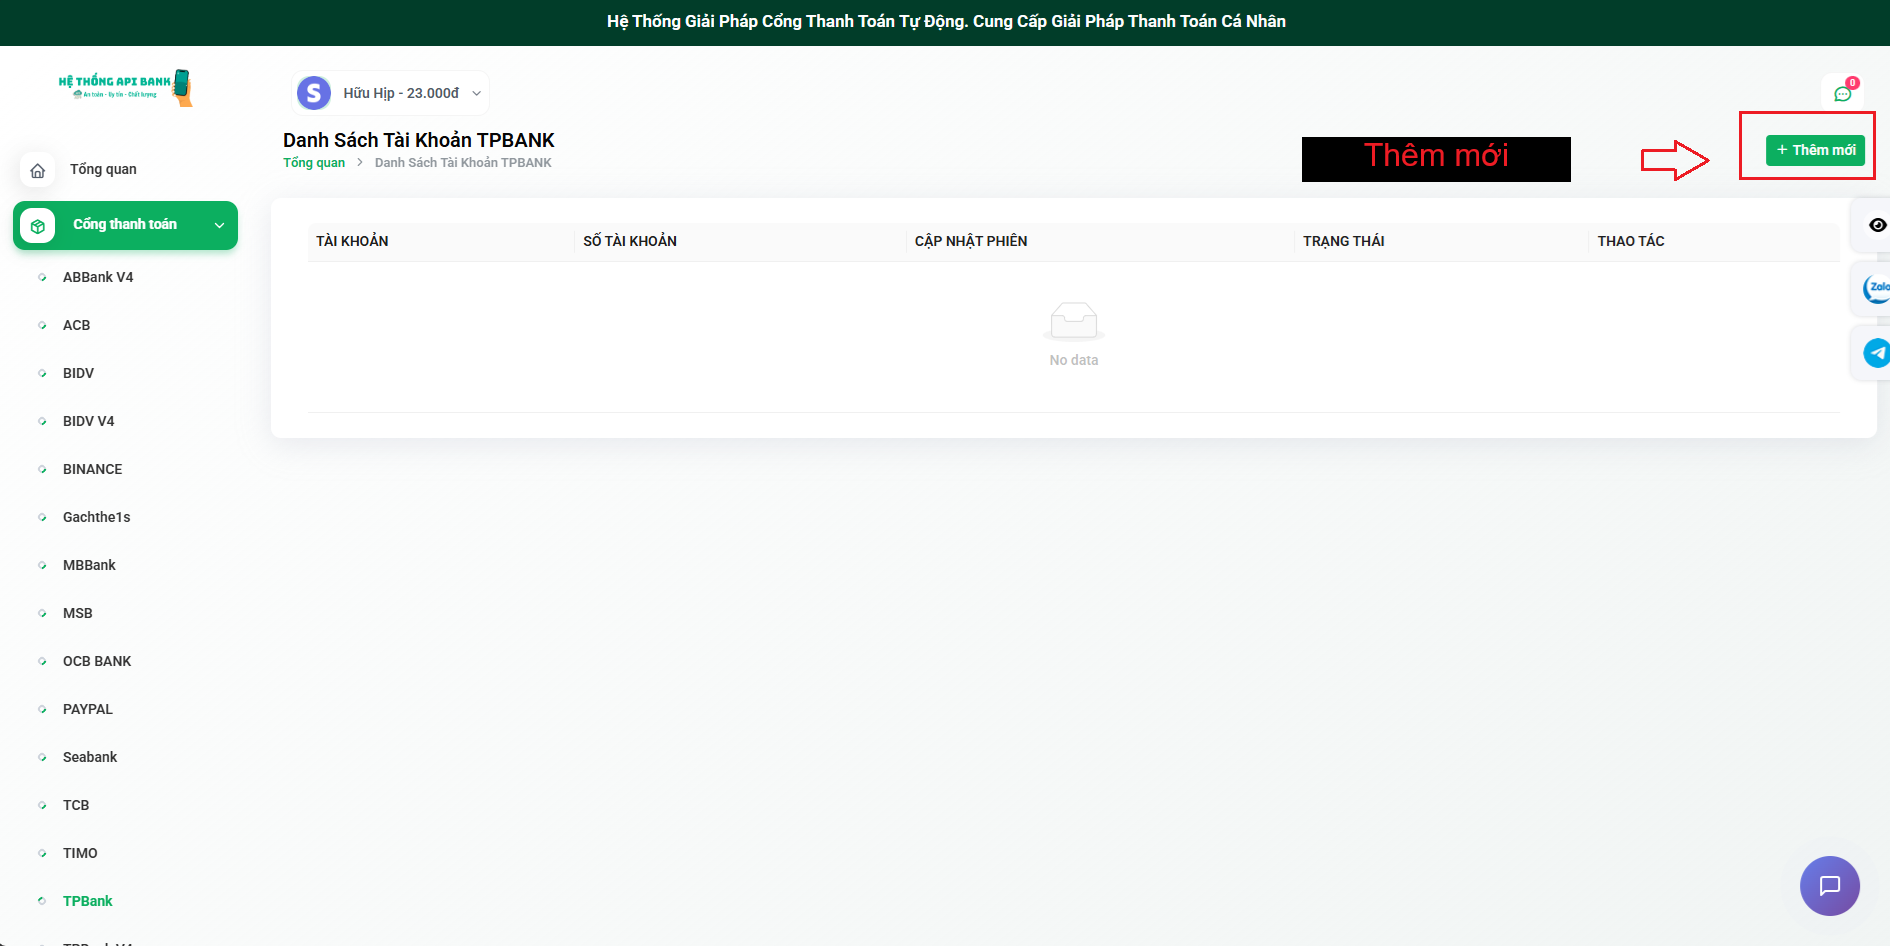Click the Cổng thanh toán cube icon
The width and height of the screenshot is (1890, 946).
38,226
